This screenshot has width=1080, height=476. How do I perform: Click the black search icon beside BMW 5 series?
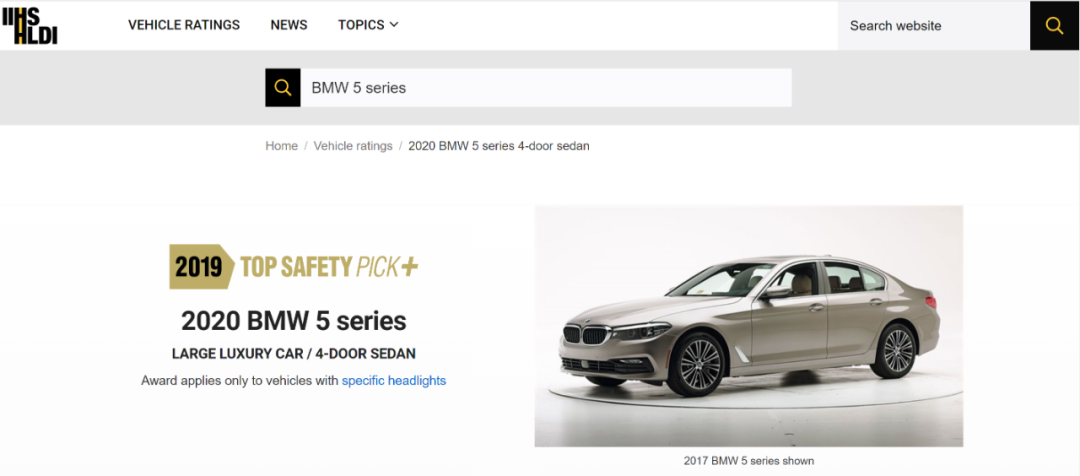pos(282,87)
